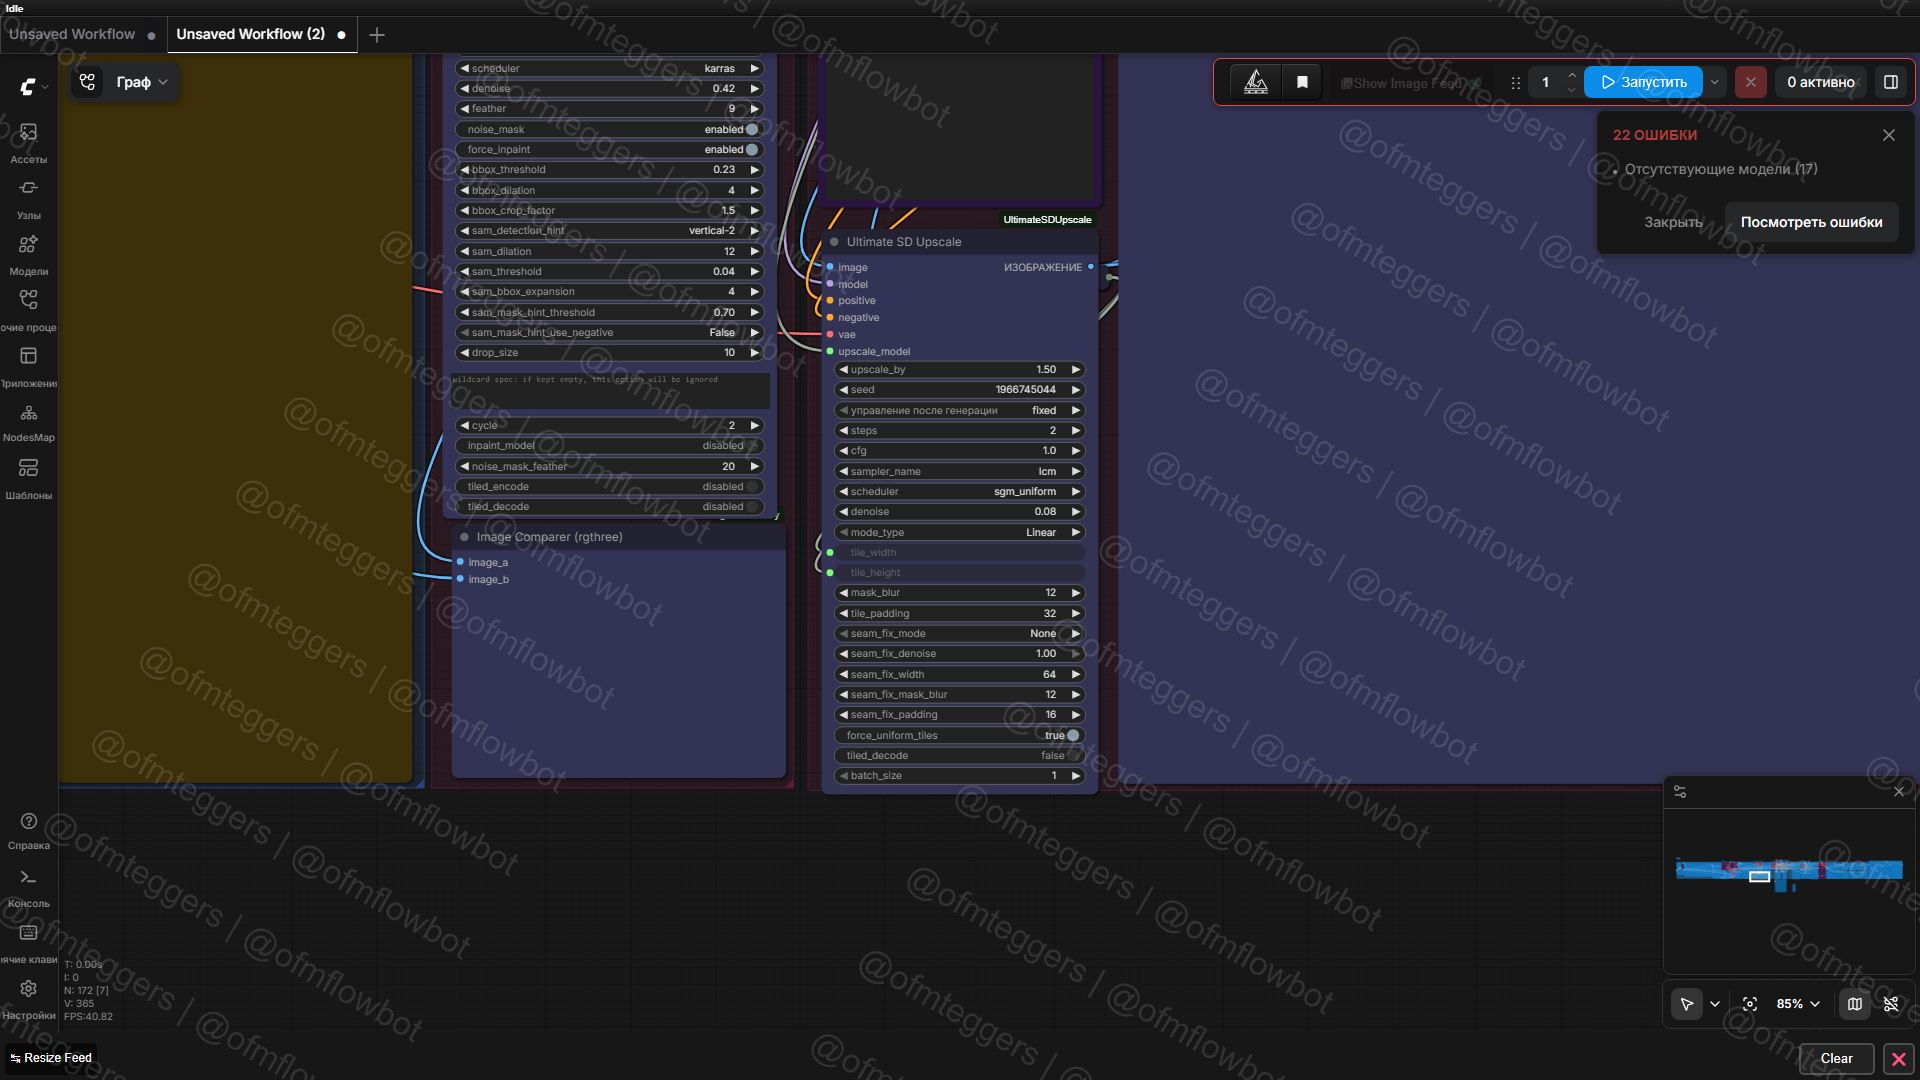Click the Посмотреть ошибки button
Viewport: 1920px width, 1080px height.
tap(1811, 222)
